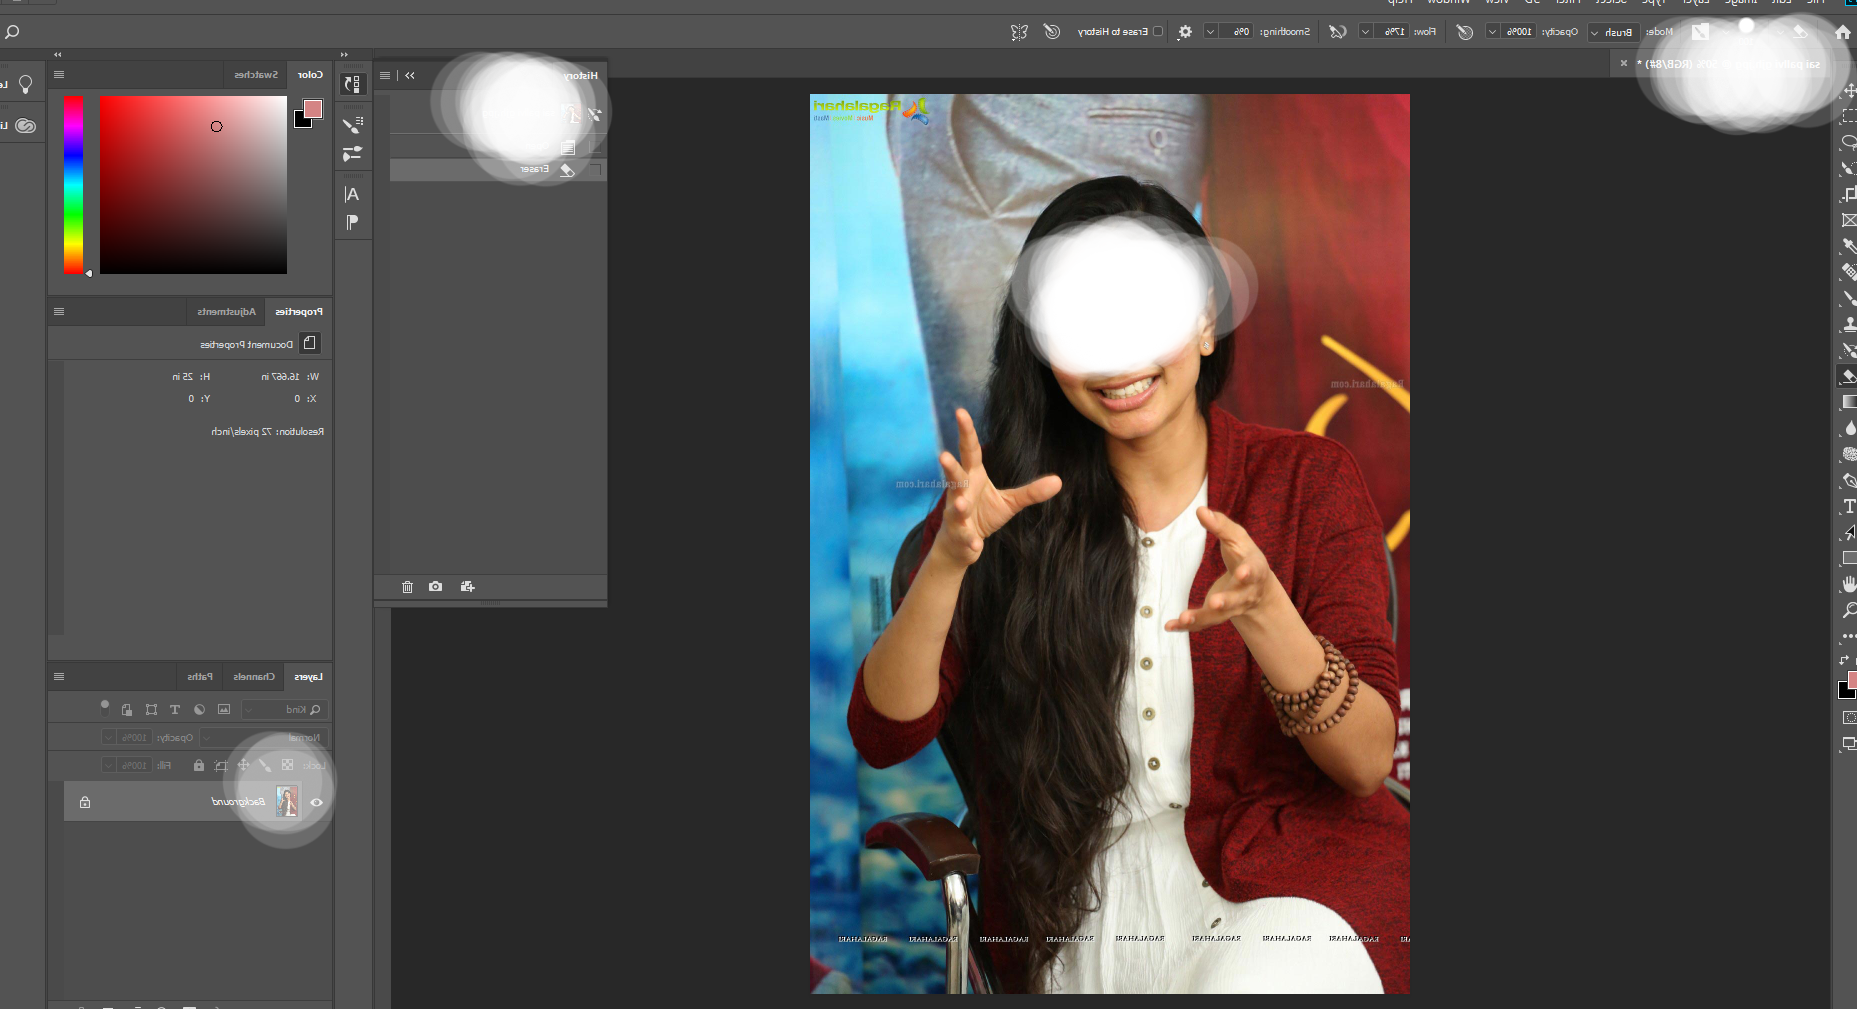Create new document from current state
Viewport: 1857px width, 1009px height.
pyautogui.click(x=467, y=587)
